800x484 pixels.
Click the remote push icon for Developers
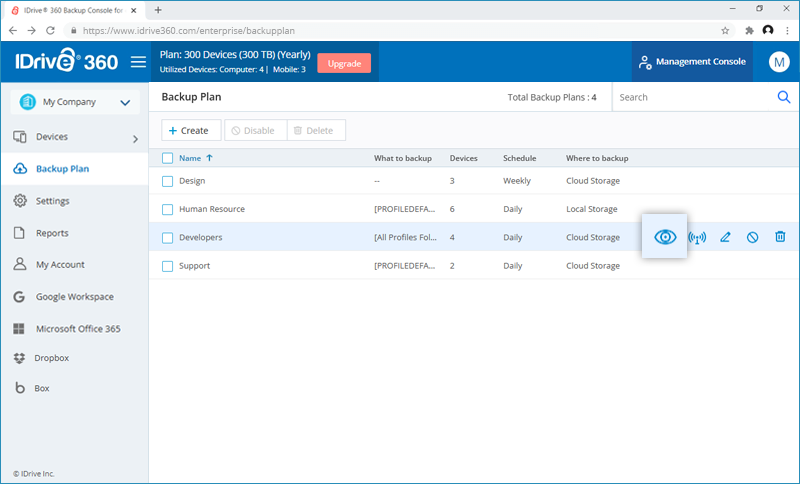tap(697, 237)
